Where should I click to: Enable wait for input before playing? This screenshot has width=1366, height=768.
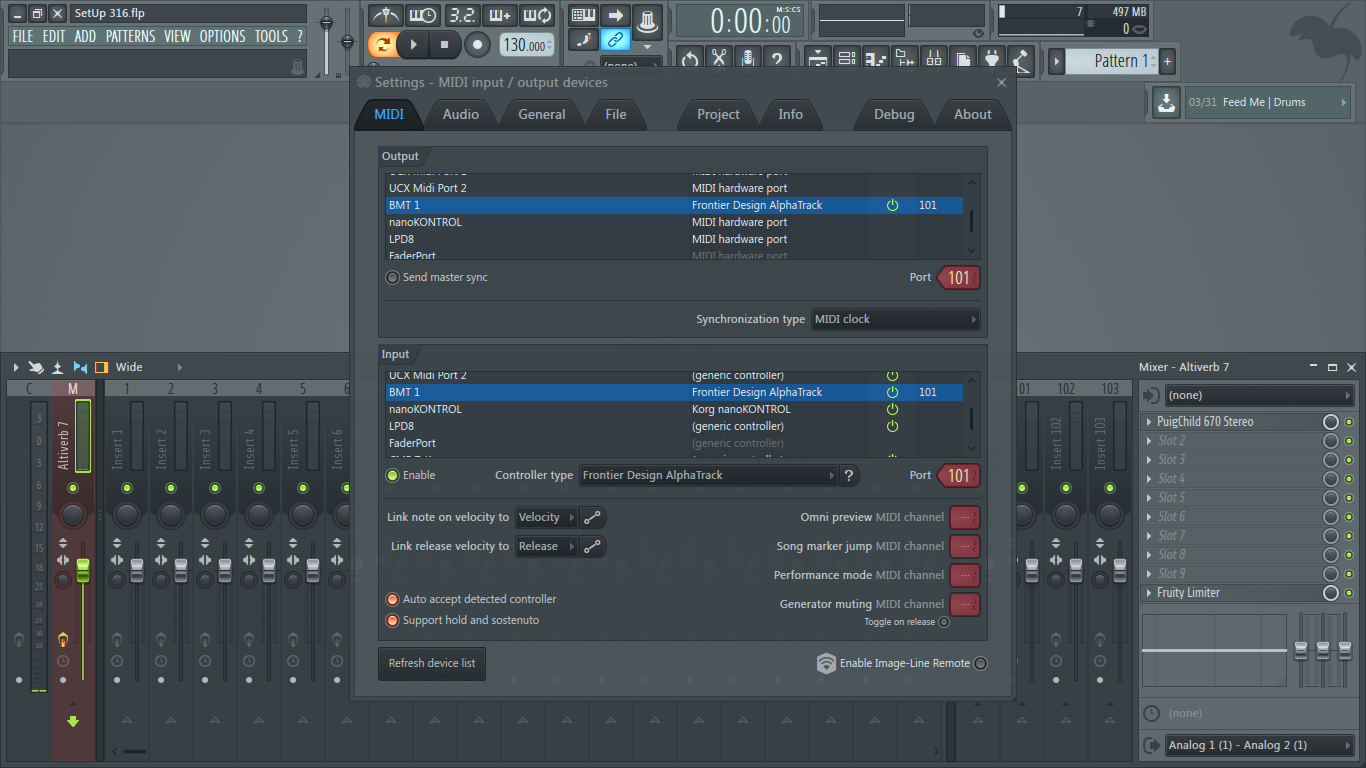pos(423,15)
